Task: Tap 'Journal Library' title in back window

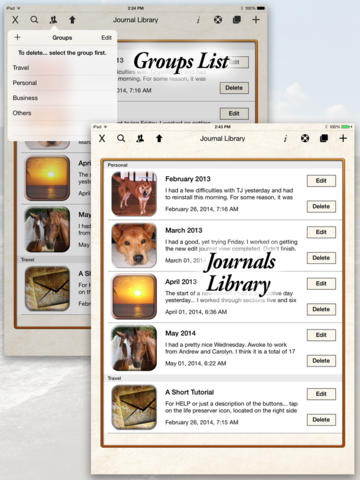Action: click(136, 20)
